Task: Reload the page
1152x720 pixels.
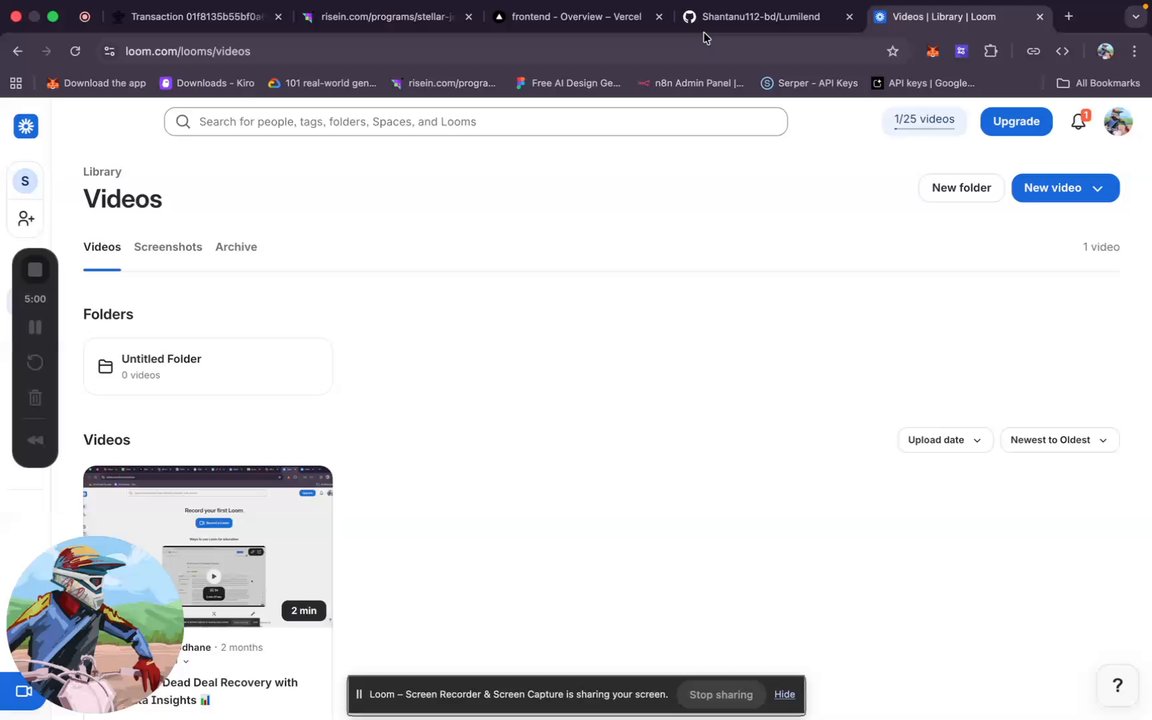Action: click(75, 51)
